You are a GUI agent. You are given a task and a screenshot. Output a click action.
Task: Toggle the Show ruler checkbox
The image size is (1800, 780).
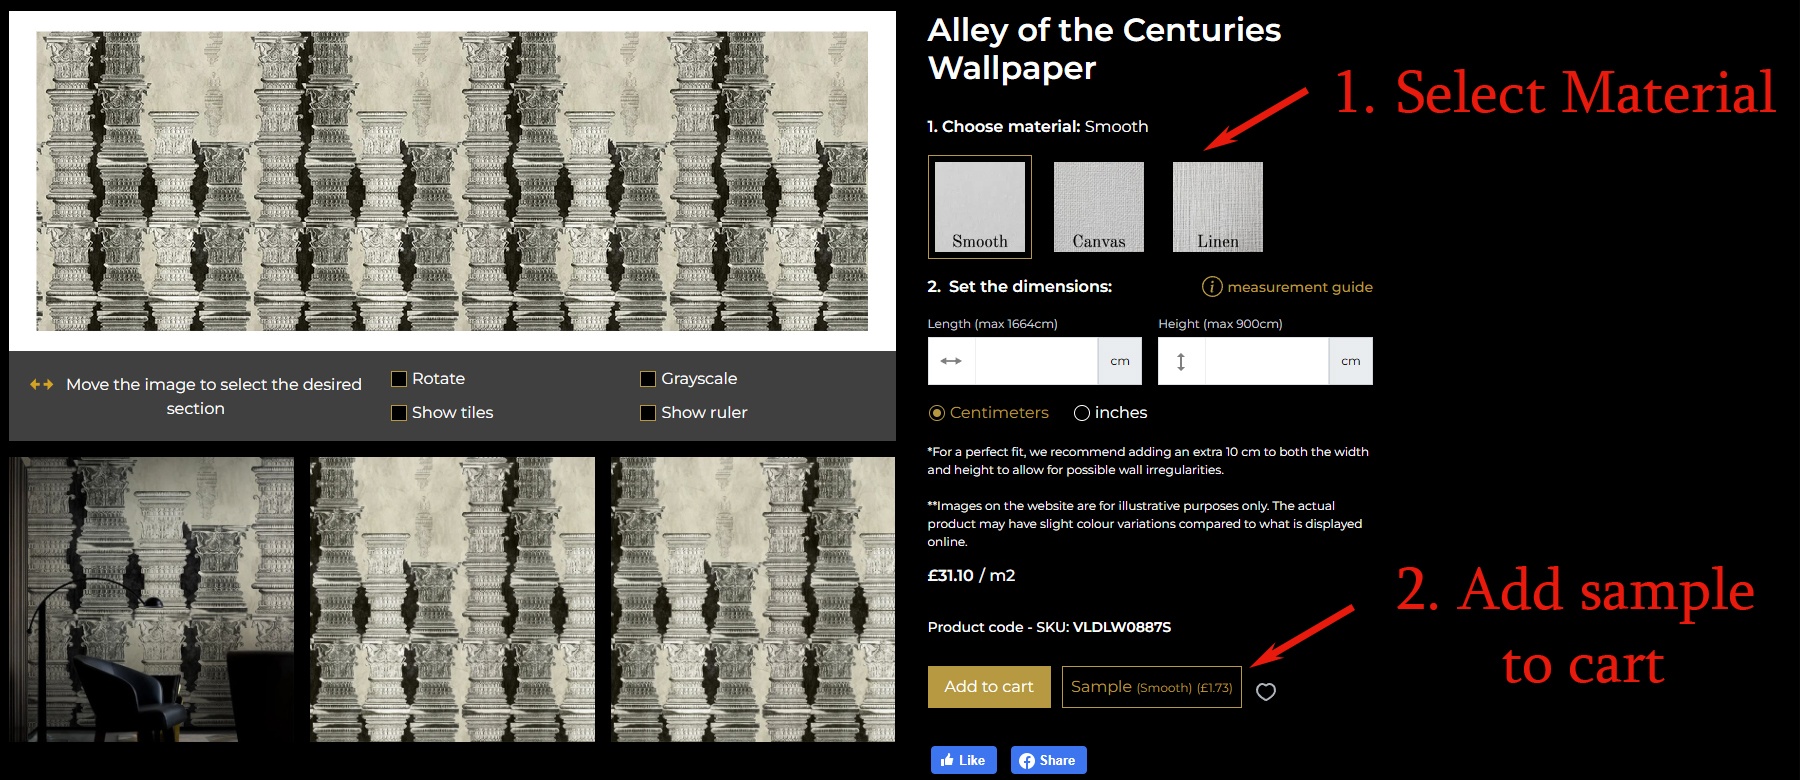pyautogui.click(x=648, y=413)
